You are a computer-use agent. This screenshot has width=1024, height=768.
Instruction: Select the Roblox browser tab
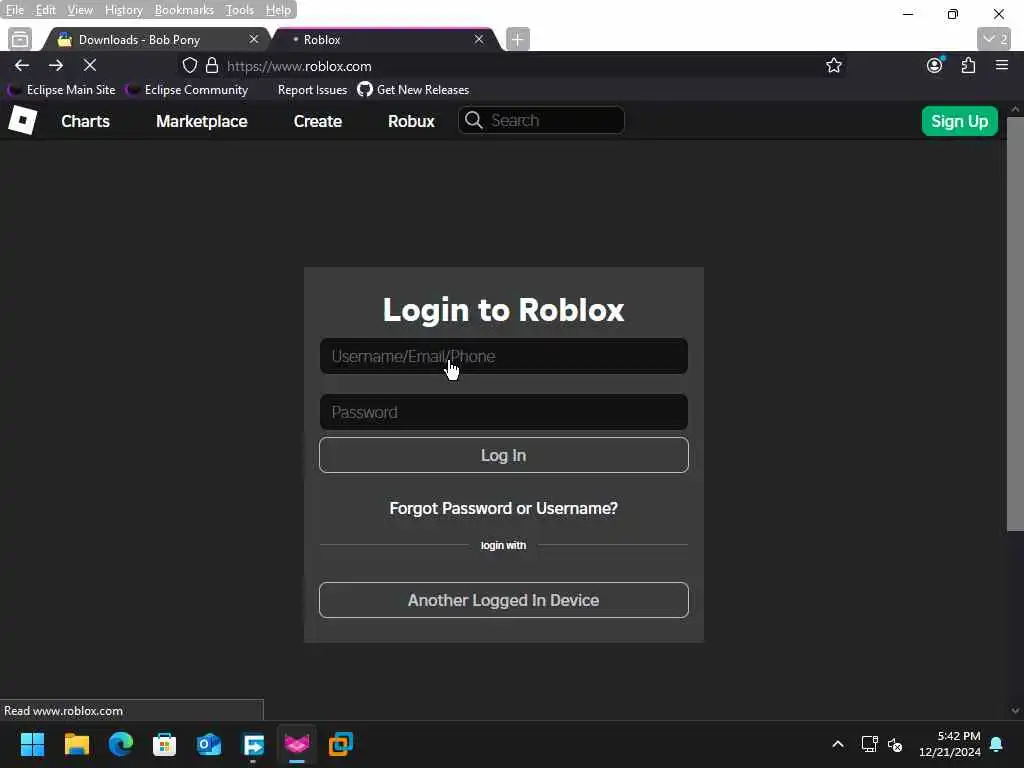point(385,39)
